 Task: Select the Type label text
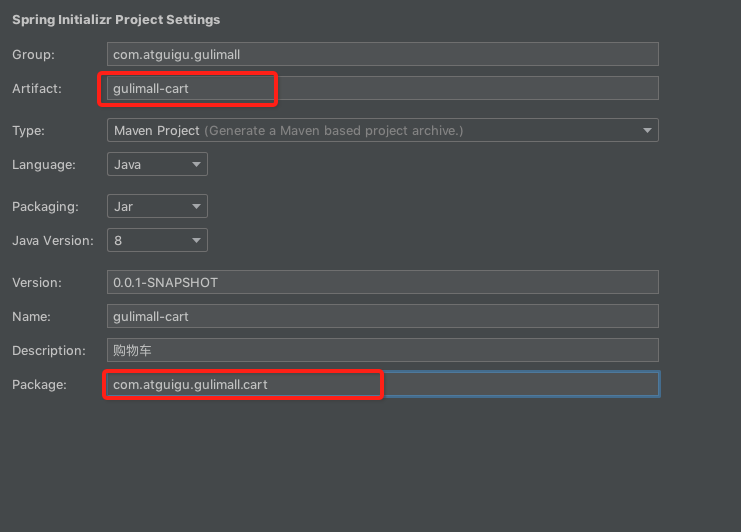[28, 130]
